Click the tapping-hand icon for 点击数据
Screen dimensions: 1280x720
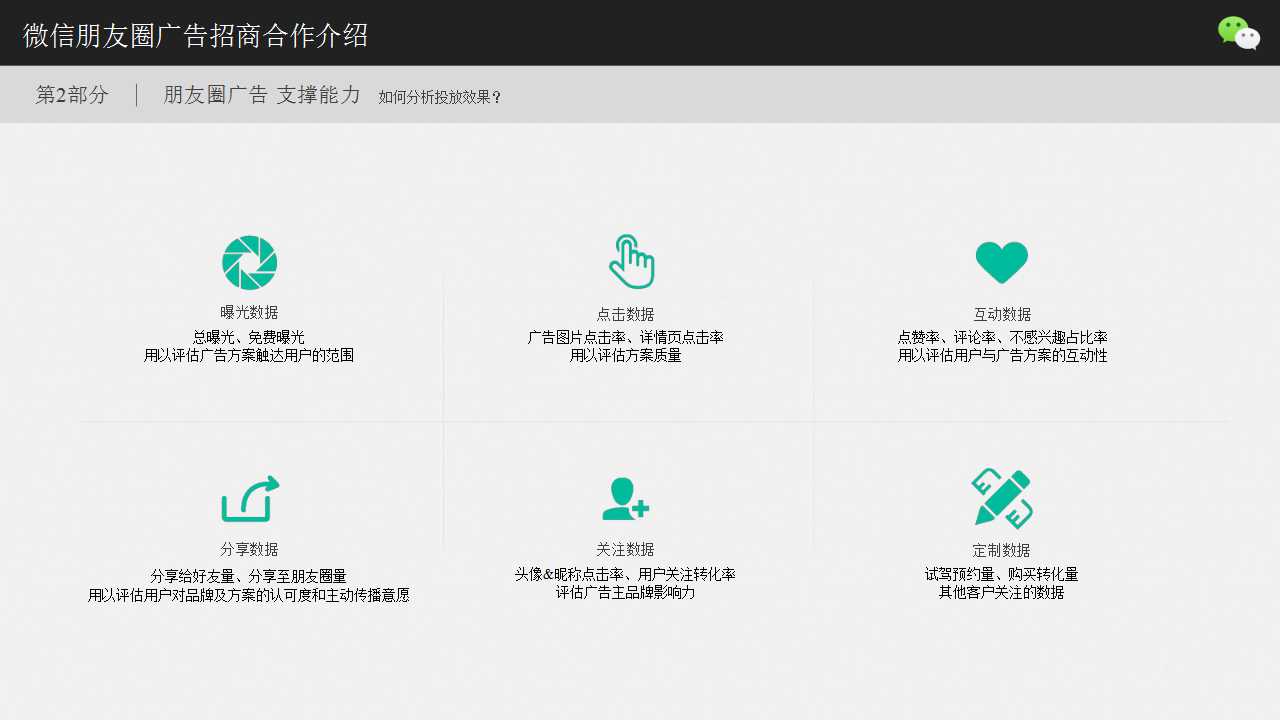pos(630,262)
